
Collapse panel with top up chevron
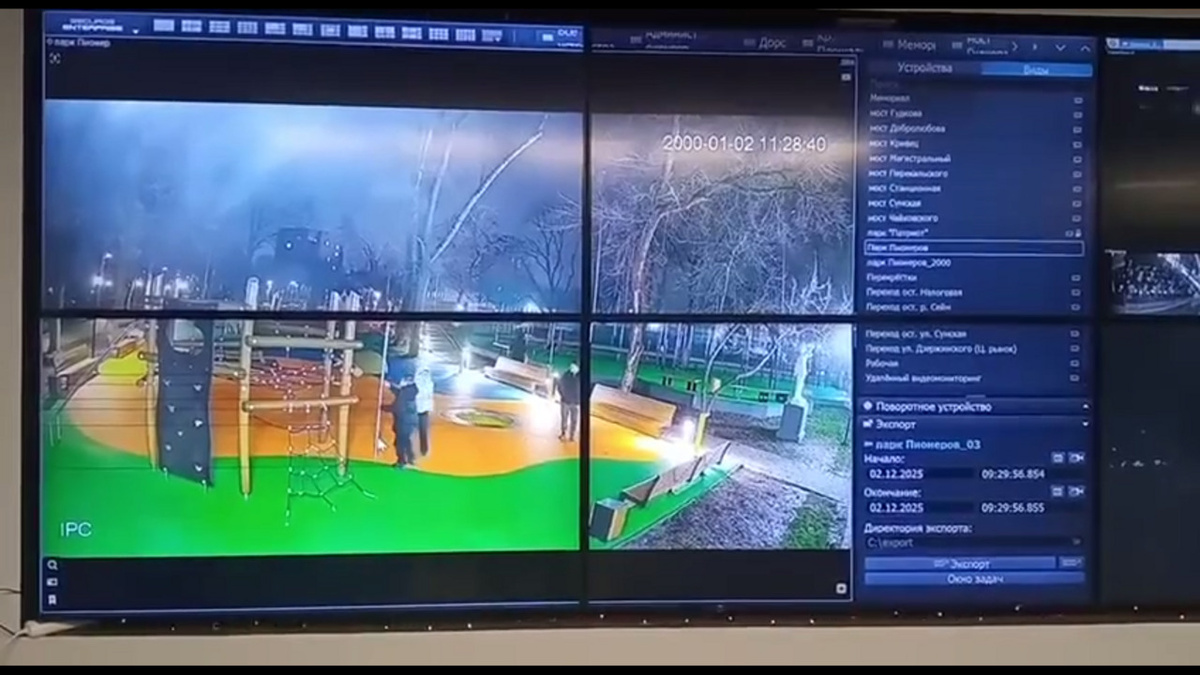pyautogui.click(x=1085, y=47)
